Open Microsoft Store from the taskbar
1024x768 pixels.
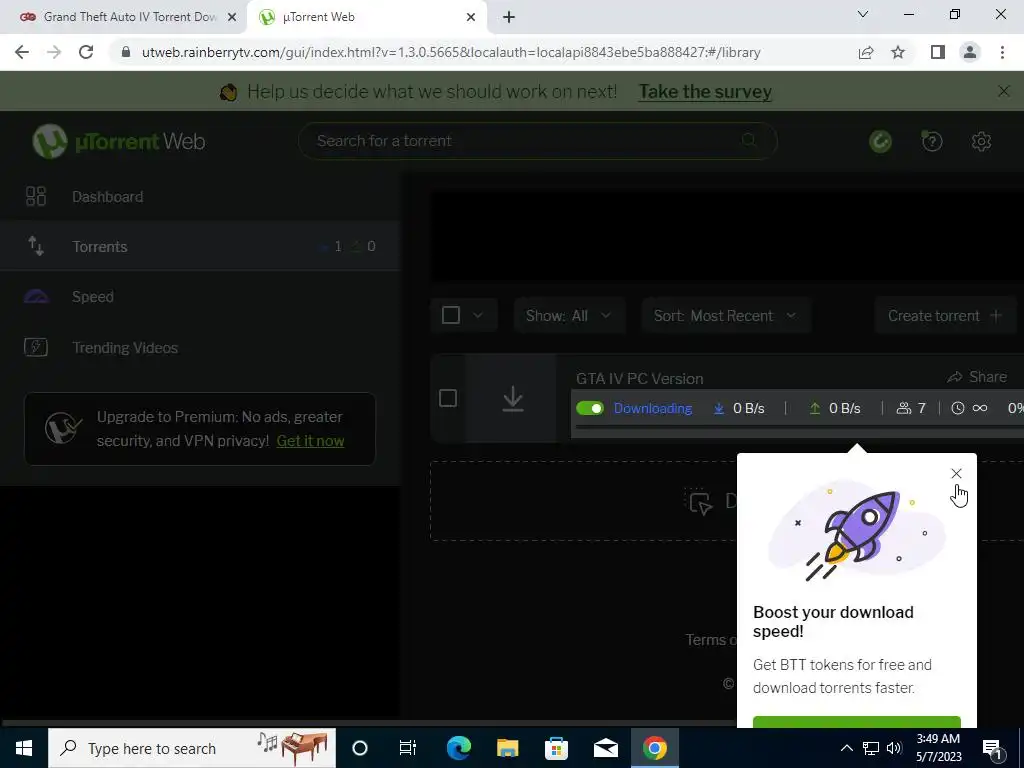556,748
